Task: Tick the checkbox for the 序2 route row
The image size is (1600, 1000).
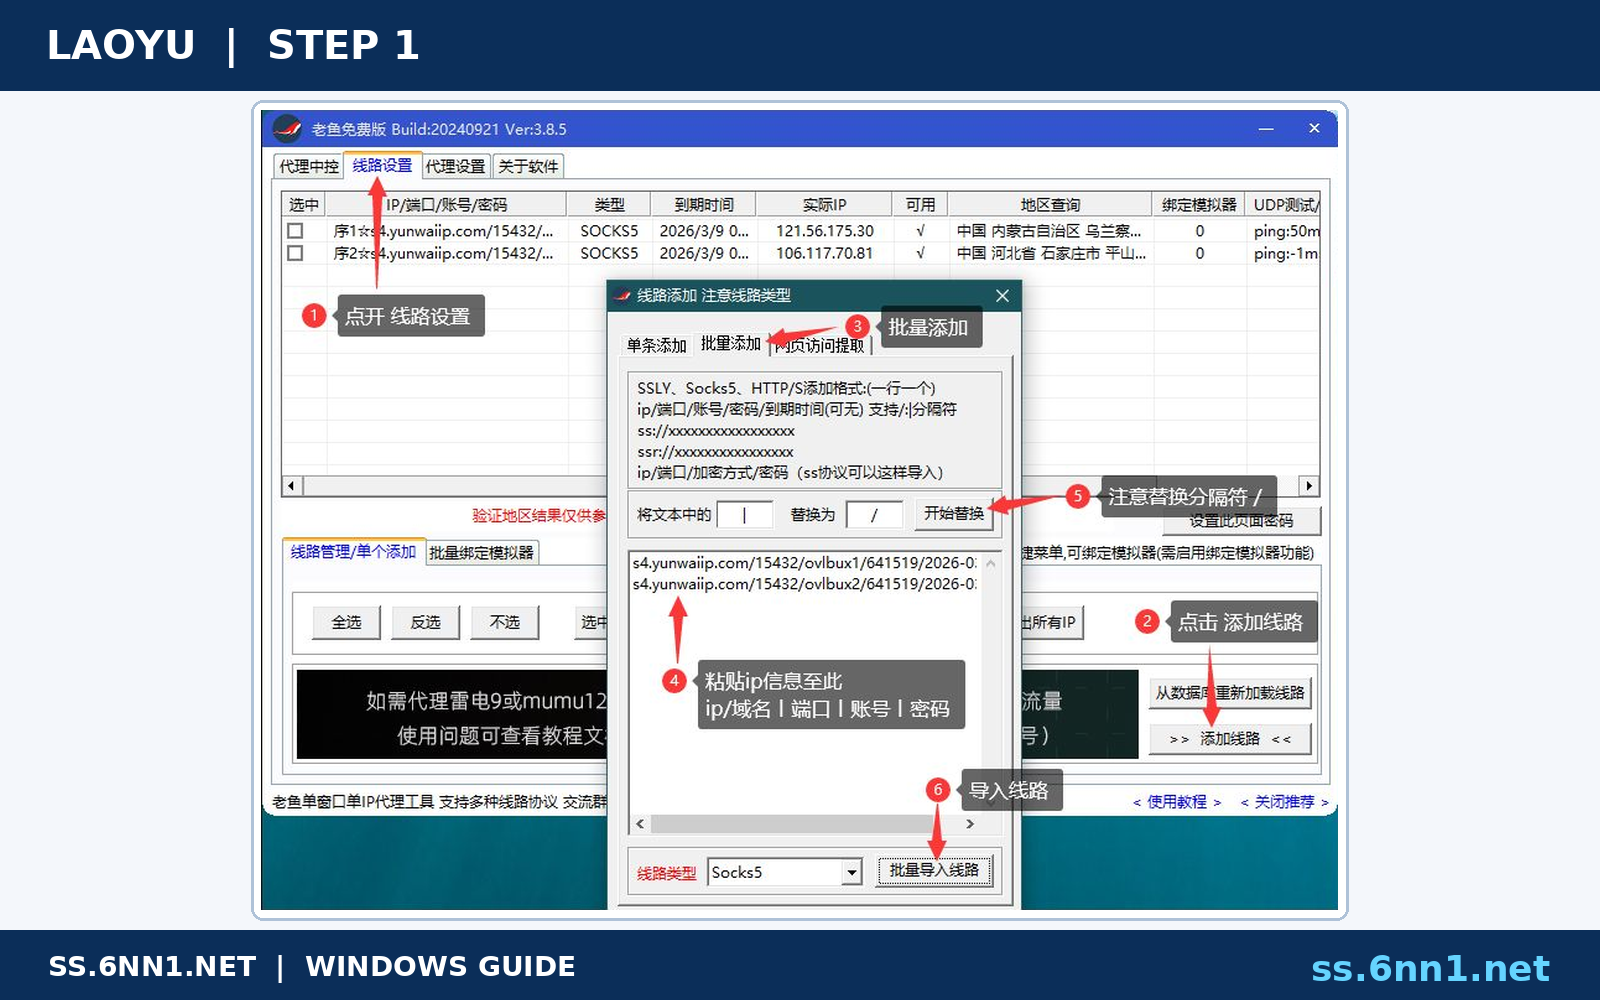Action: coord(295,253)
